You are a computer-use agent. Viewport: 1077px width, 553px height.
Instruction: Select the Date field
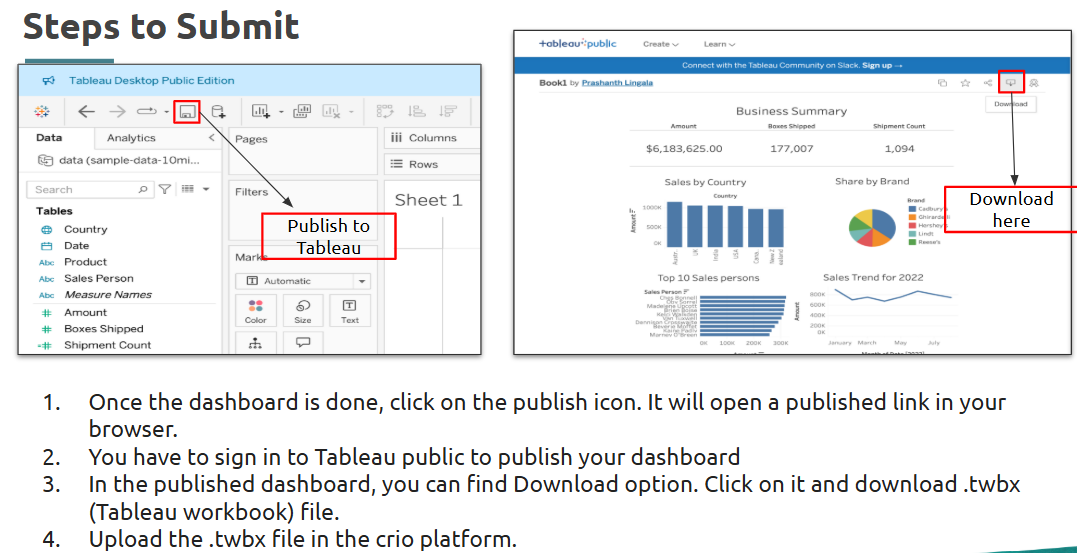(x=76, y=245)
